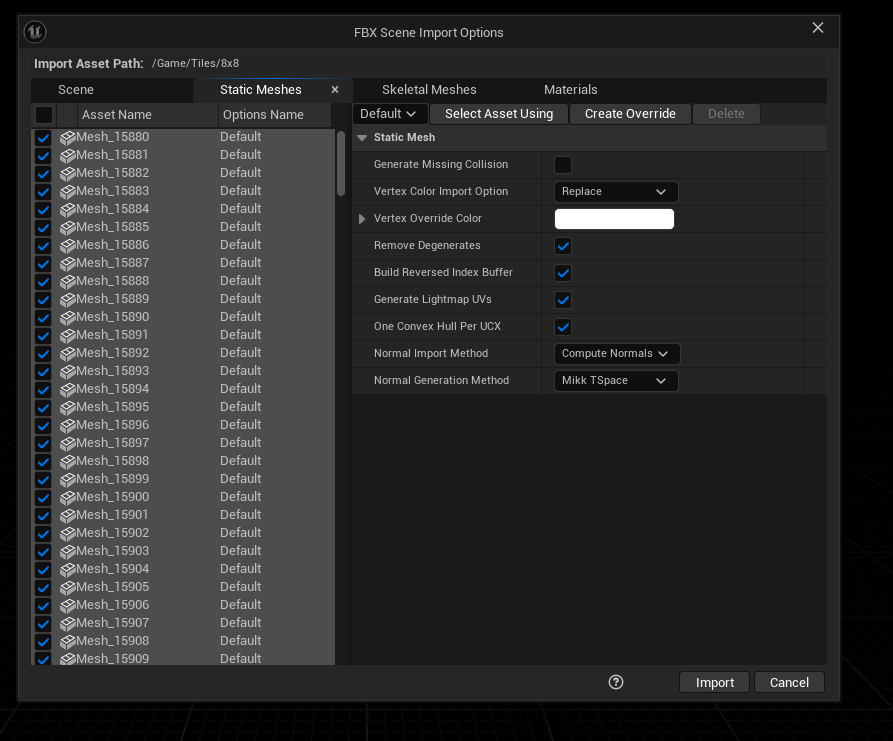This screenshot has height=741, width=893.
Task: Toggle the select-all checkbox in list header
Action: tap(44, 115)
